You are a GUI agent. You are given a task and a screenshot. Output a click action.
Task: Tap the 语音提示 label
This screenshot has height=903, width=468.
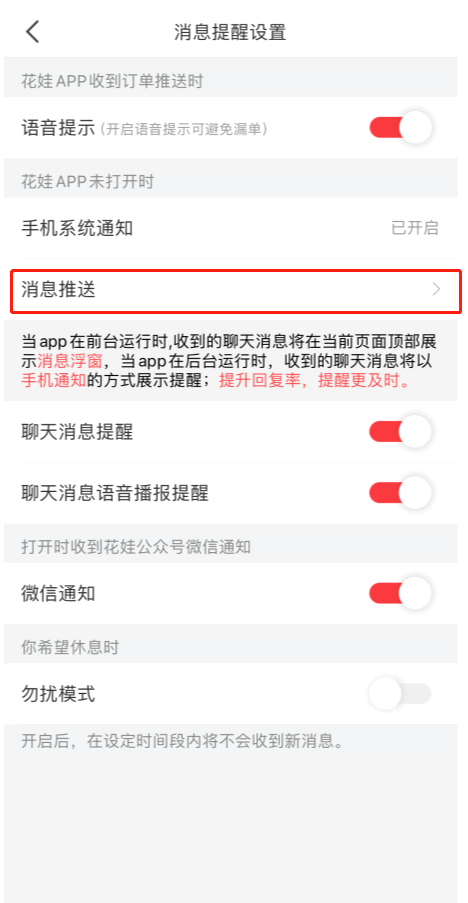point(58,128)
